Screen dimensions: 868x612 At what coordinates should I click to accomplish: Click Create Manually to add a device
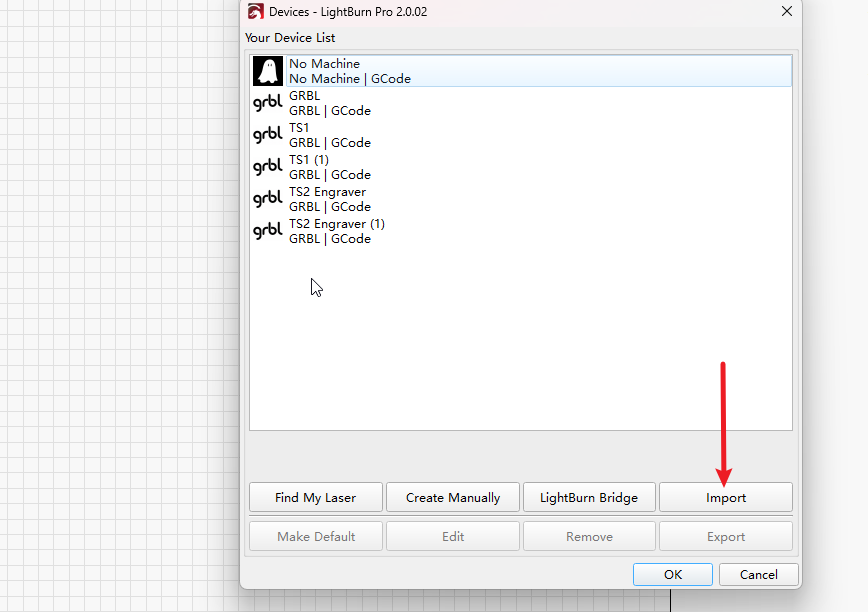(453, 497)
